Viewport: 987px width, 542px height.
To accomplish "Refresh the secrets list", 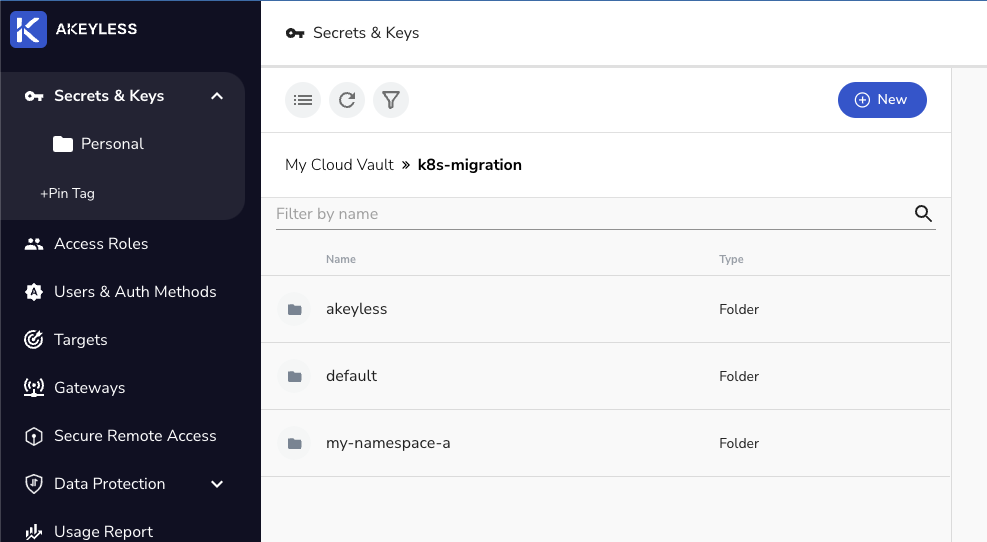I will tap(347, 100).
